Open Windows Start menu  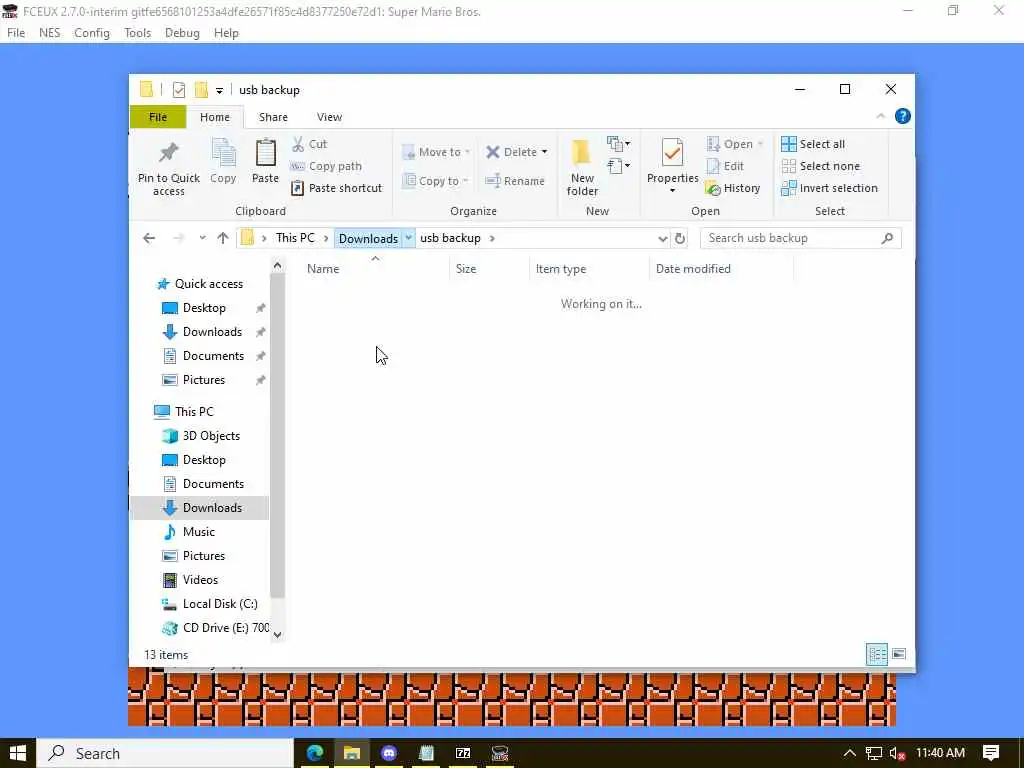(x=18, y=753)
